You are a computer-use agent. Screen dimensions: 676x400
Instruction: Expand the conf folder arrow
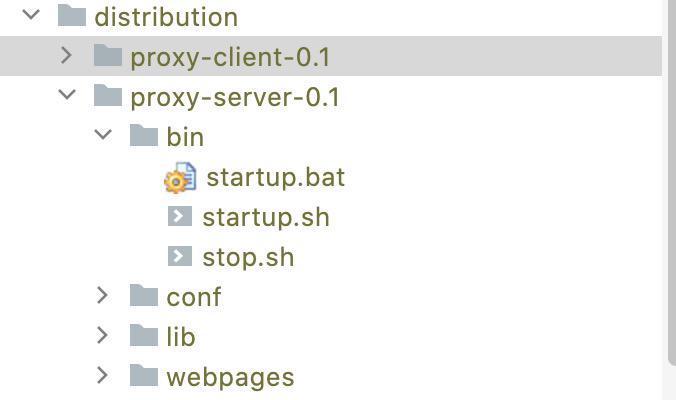tap(103, 296)
